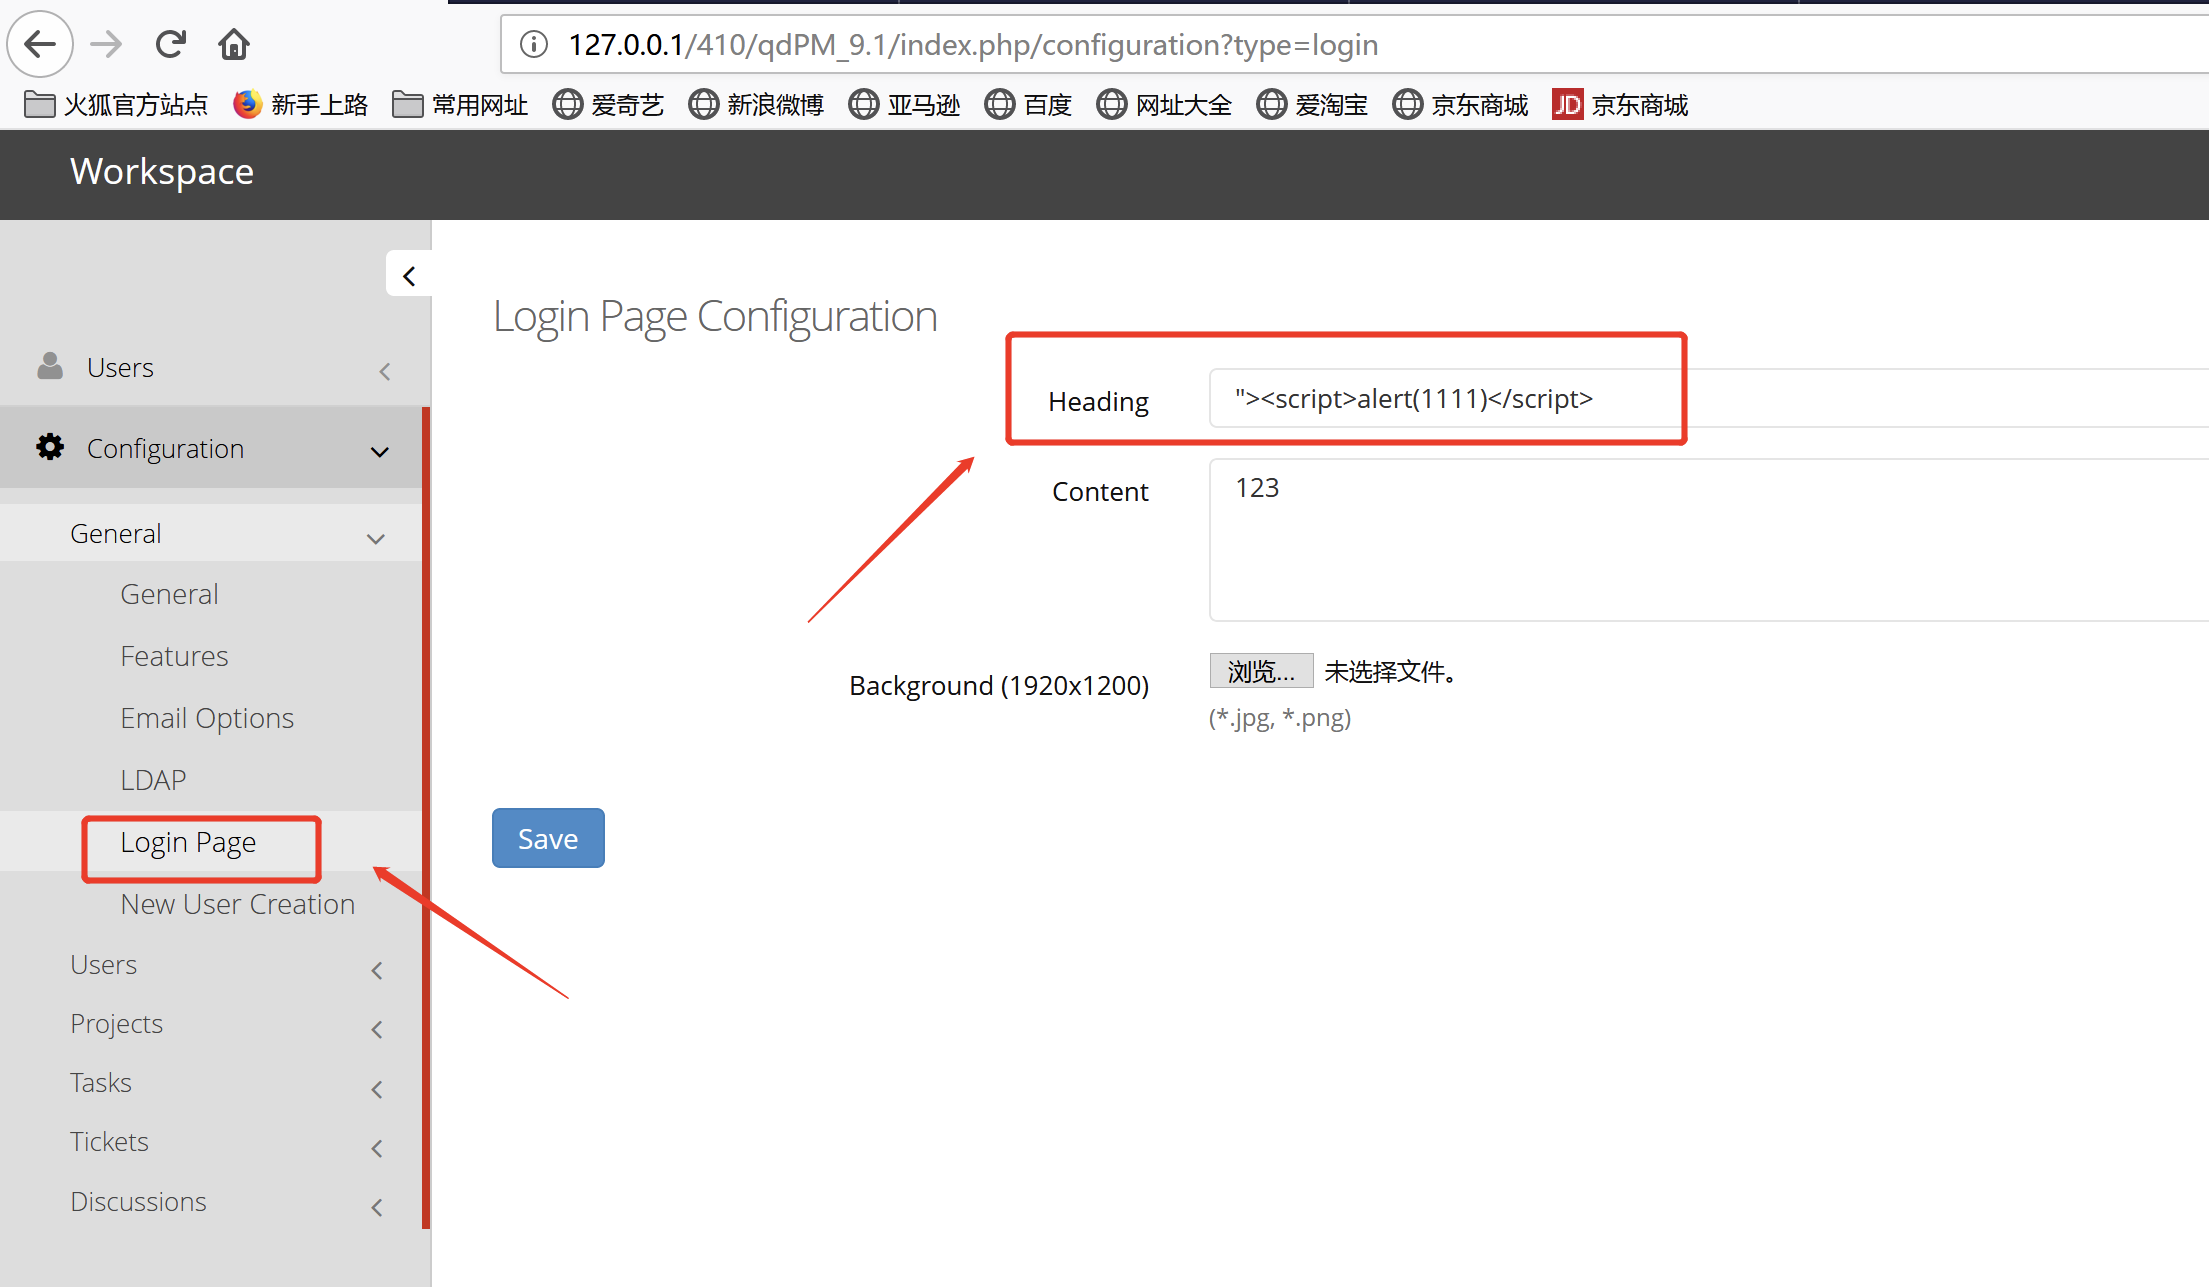
Task: Open the Email Options menu item
Action: (207, 718)
